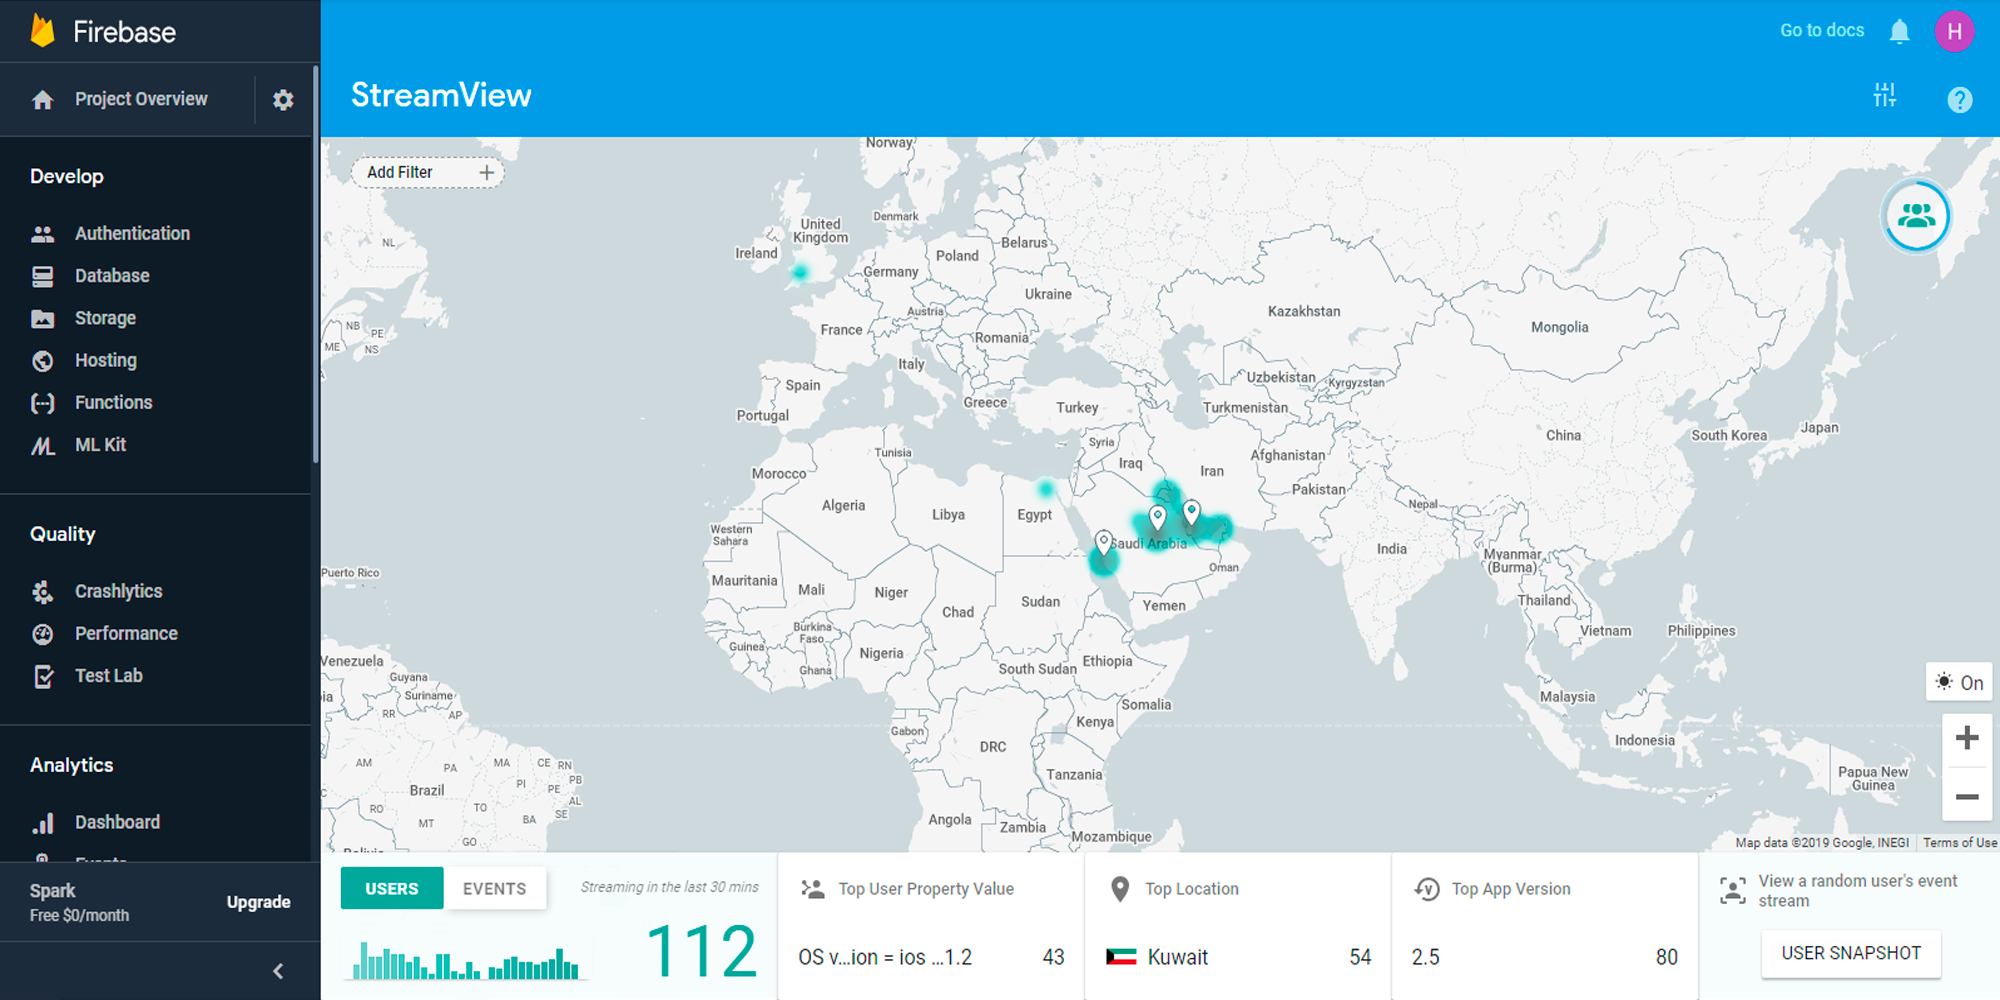Toggle the map light mode On switch

point(1959,682)
